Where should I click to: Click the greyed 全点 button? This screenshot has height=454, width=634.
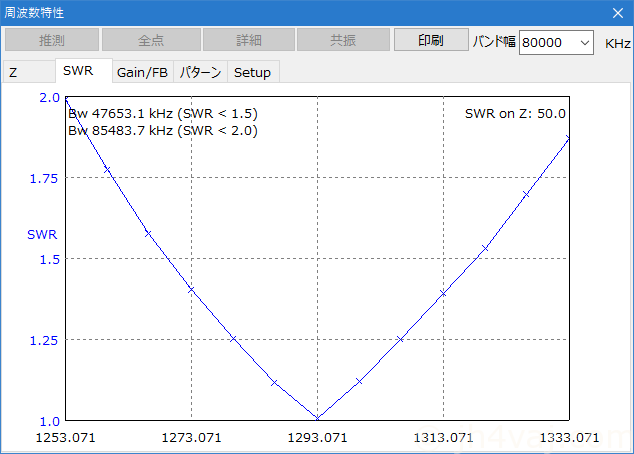click(151, 40)
